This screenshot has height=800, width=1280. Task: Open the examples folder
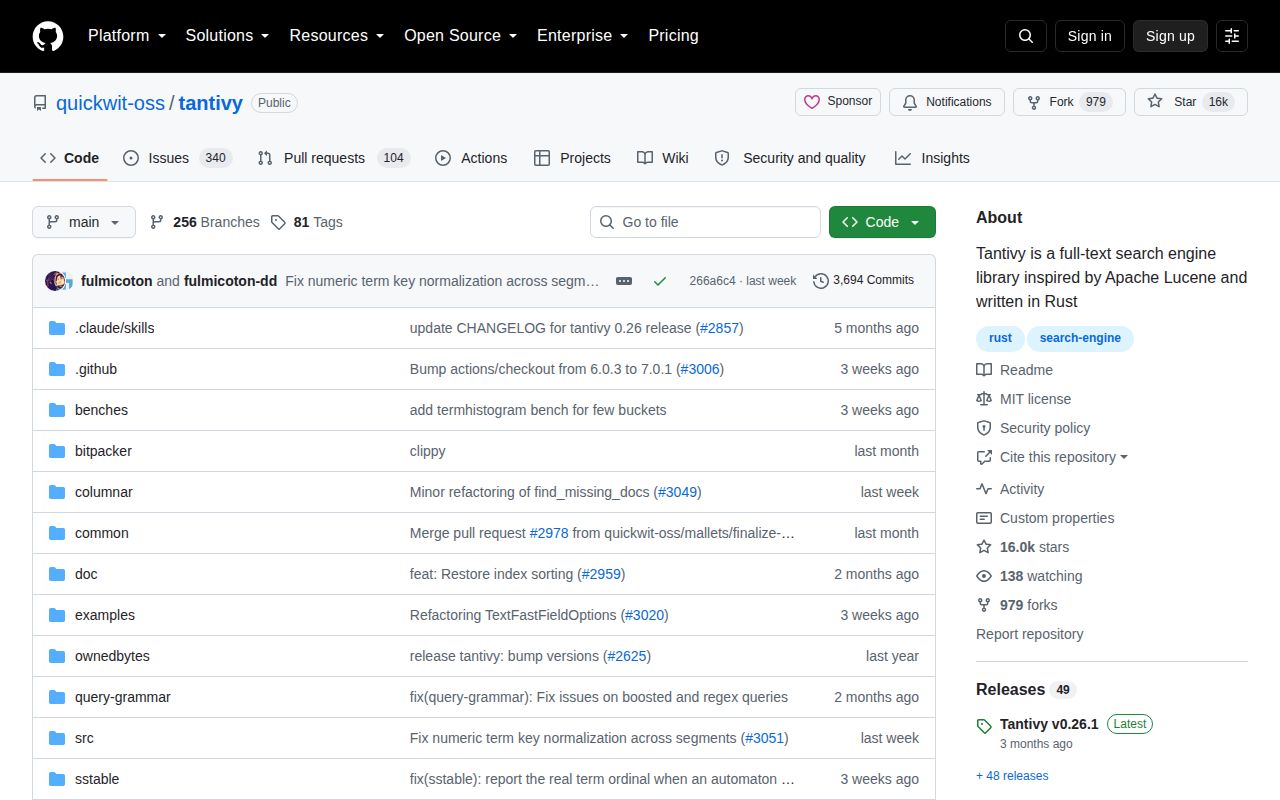tap(105, 615)
